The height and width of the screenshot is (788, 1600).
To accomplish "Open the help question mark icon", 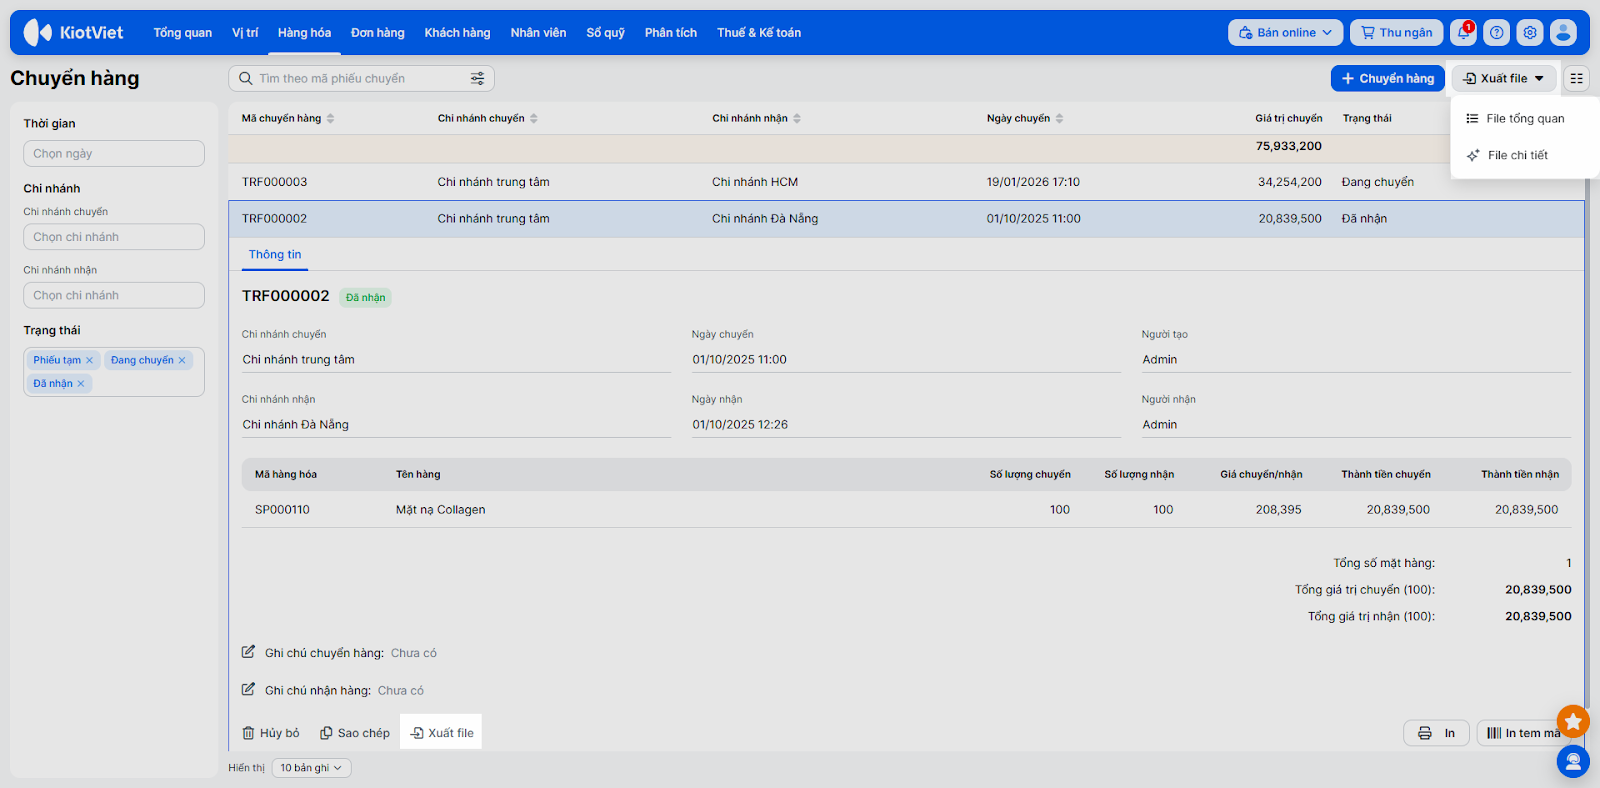I will (1496, 33).
